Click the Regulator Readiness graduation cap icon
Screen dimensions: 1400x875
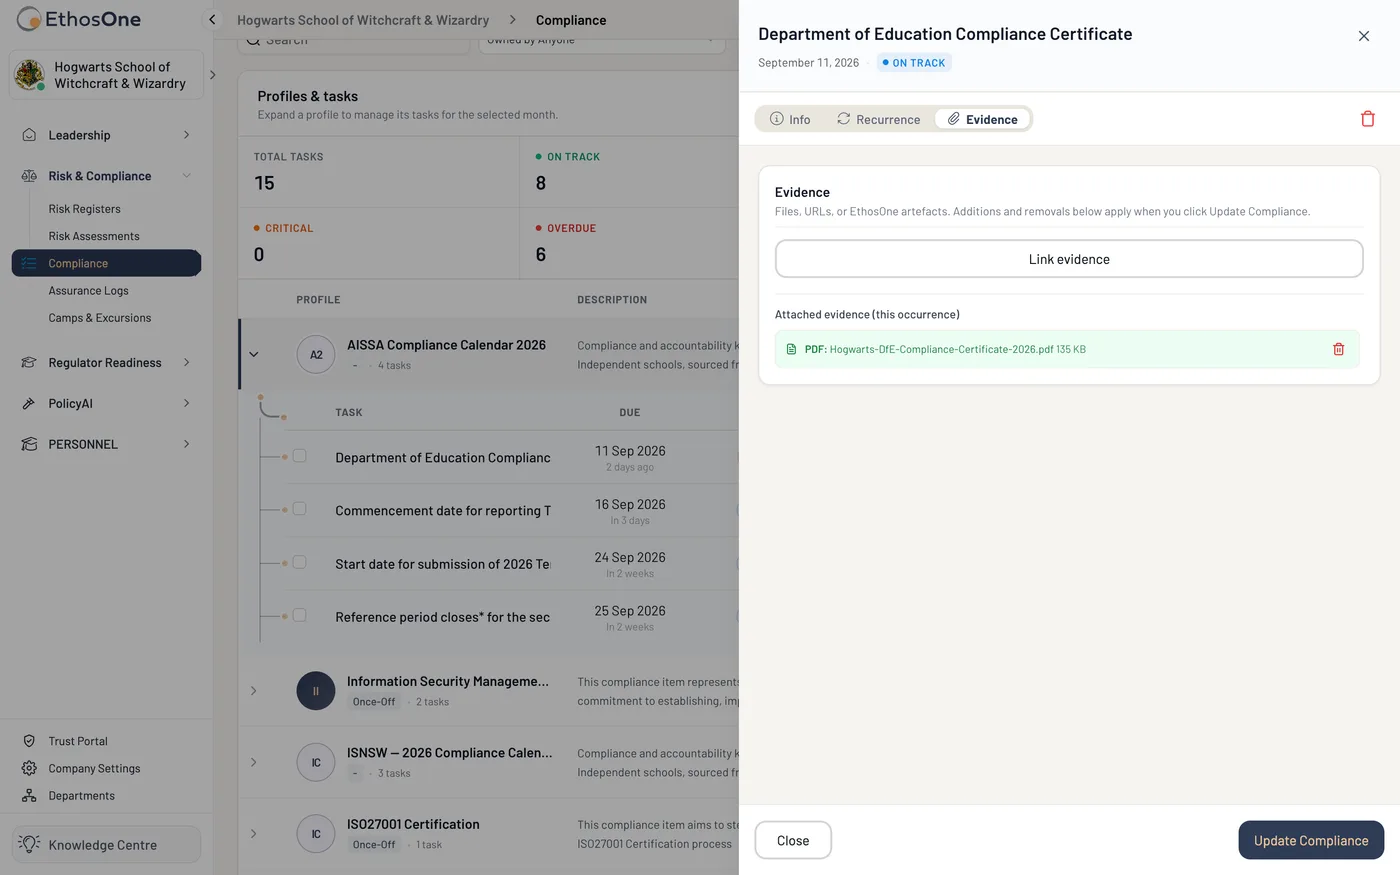pos(29,363)
